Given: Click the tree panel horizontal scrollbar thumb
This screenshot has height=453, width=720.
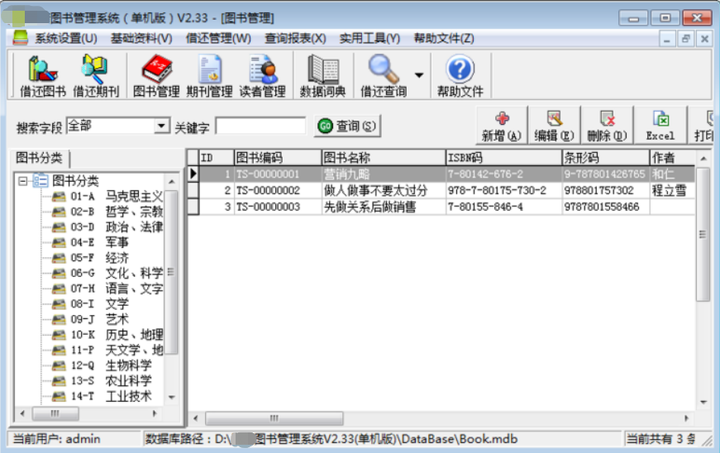Looking at the screenshot, I should (x=55, y=414).
